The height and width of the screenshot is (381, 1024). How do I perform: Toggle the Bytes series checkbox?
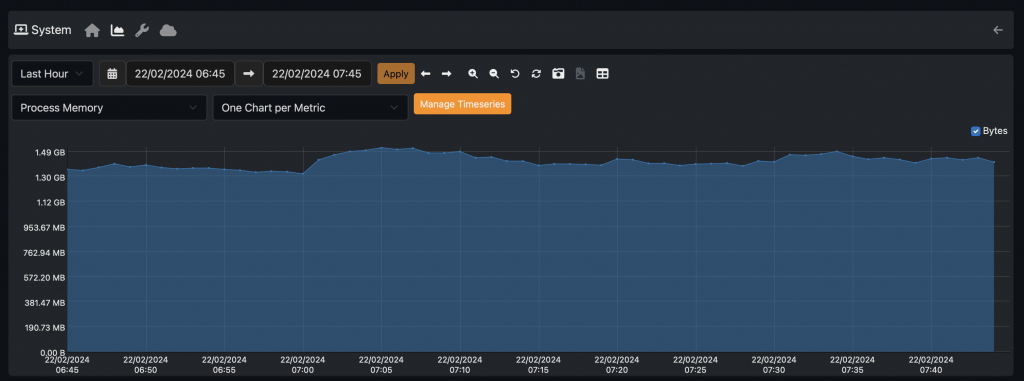976,131
